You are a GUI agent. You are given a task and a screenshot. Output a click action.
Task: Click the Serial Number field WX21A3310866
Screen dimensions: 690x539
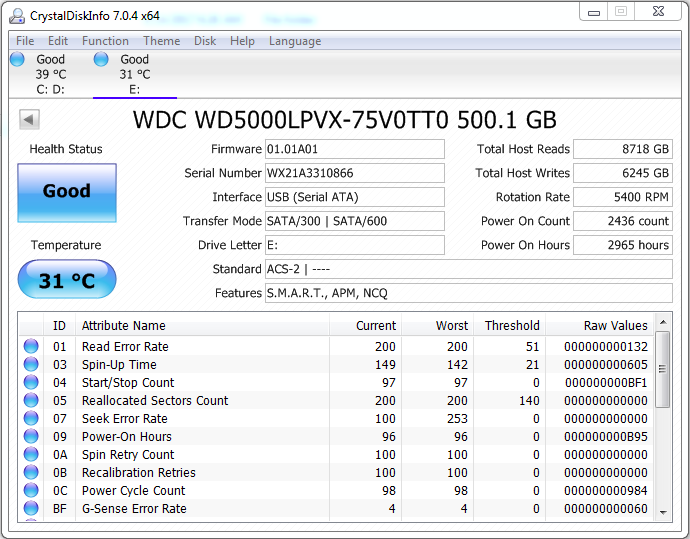click(355, 173)
